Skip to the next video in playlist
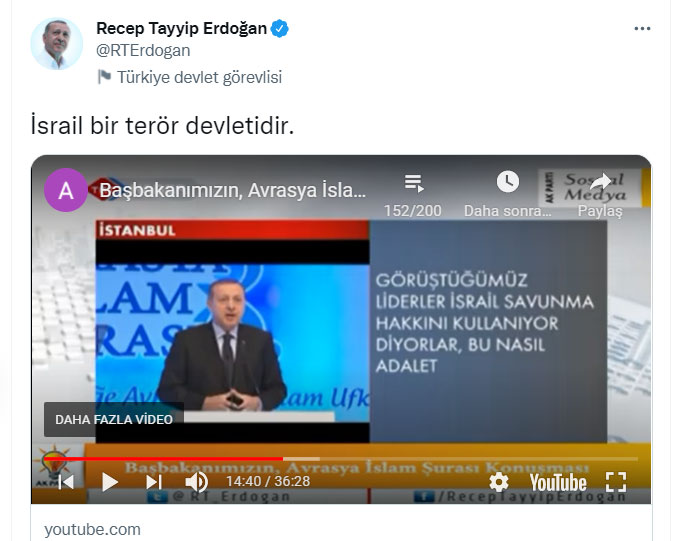The height and width of the screenshot is (541, 679). (x=154, y=482)
